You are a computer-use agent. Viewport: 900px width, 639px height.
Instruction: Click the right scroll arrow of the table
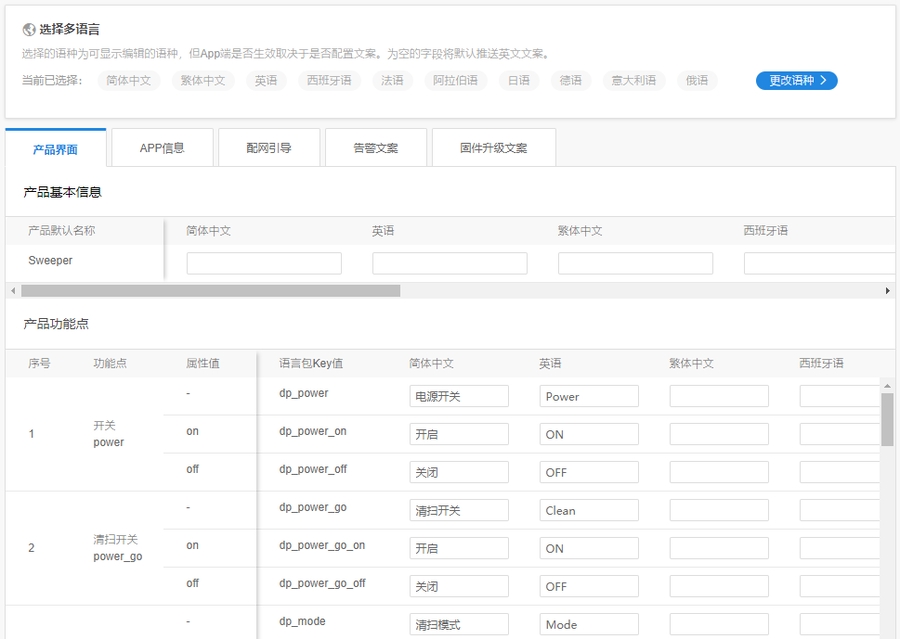(x=888, y=291)
